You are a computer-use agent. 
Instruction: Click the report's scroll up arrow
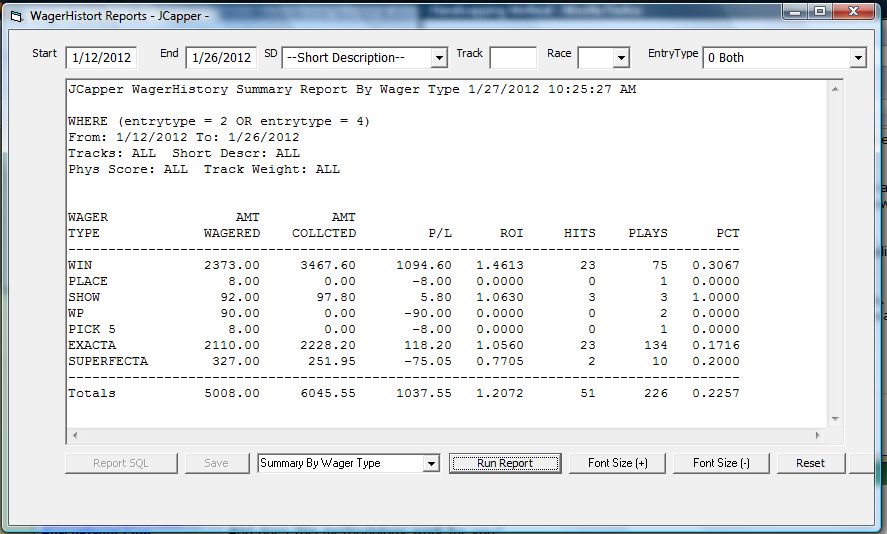pyautogui.click(x=835, y=89)
